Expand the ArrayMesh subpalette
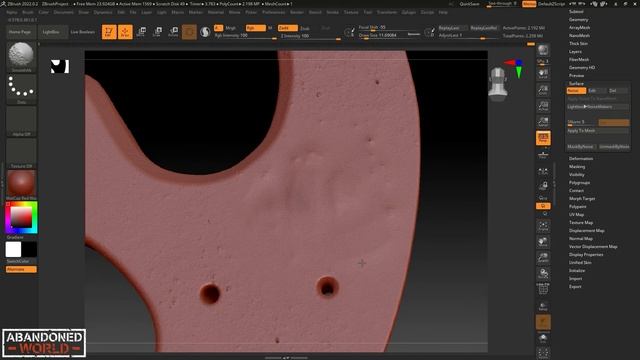Image resolution: width=640 pixels, height=360 pixels. (579, 27)
